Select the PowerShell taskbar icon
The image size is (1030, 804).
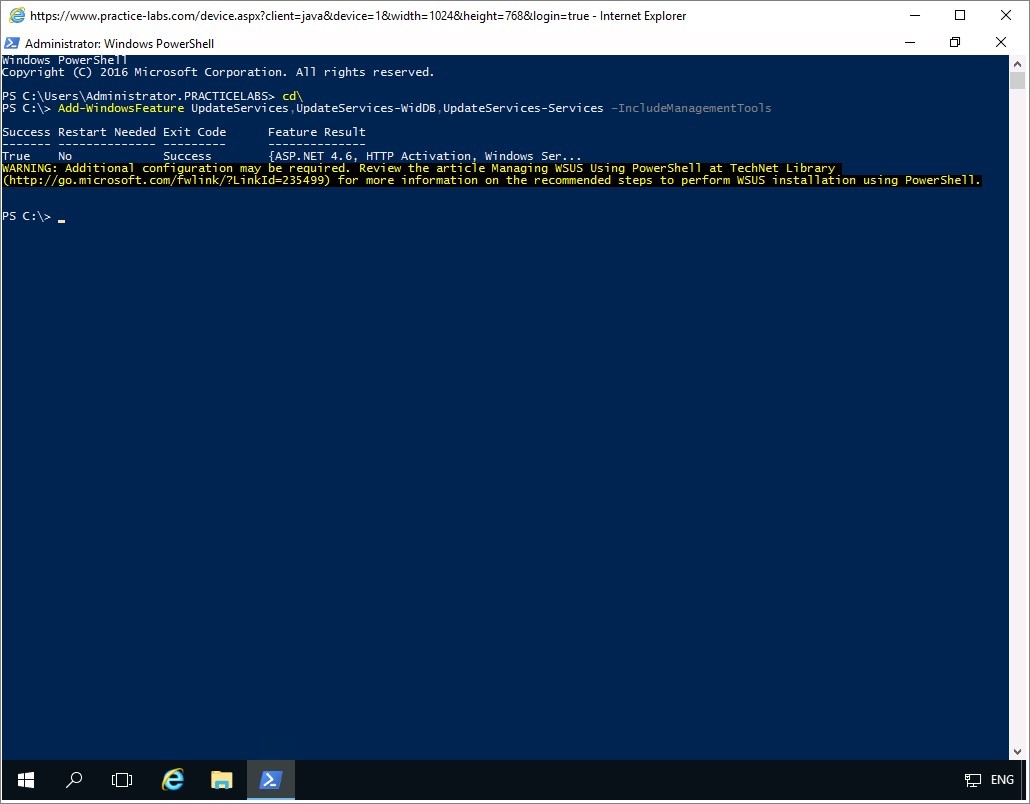[270, 780]
